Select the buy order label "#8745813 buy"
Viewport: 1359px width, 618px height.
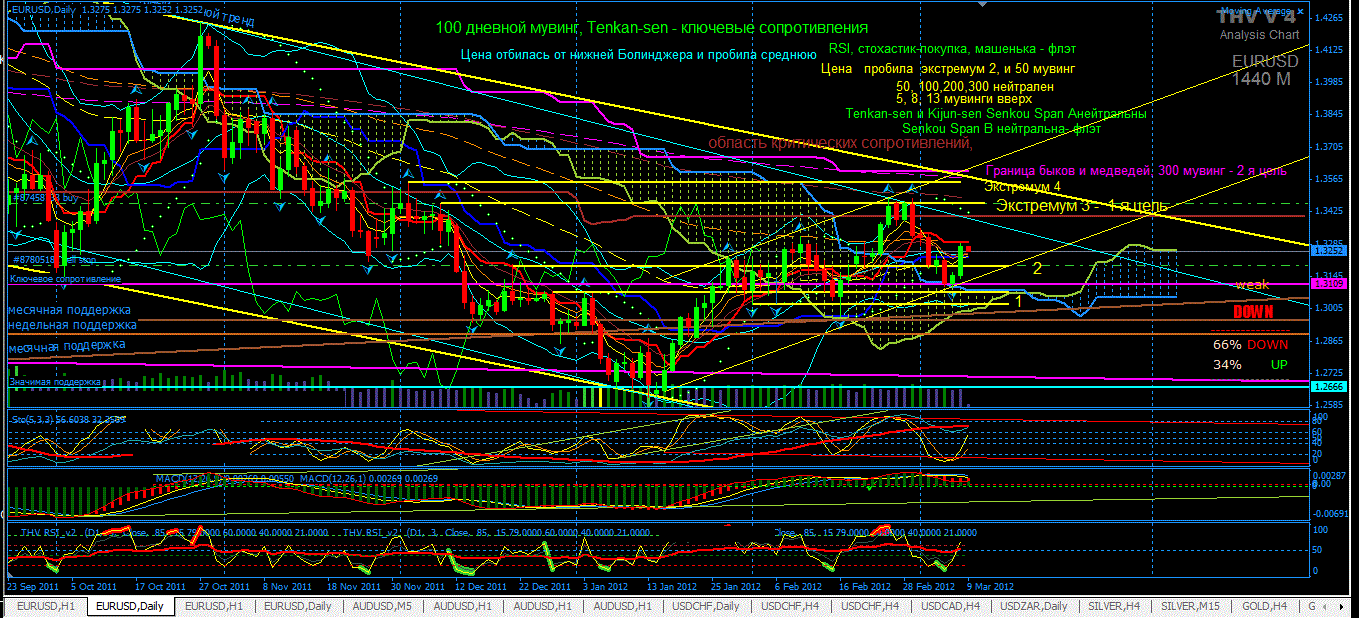(x=43, y=198)
